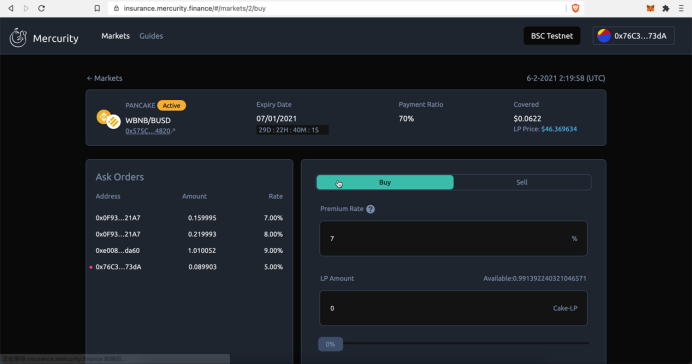Click the WBNB/BUSD token pair icon
This screenshot has width=692, height=364.
[x=109, y=119]
